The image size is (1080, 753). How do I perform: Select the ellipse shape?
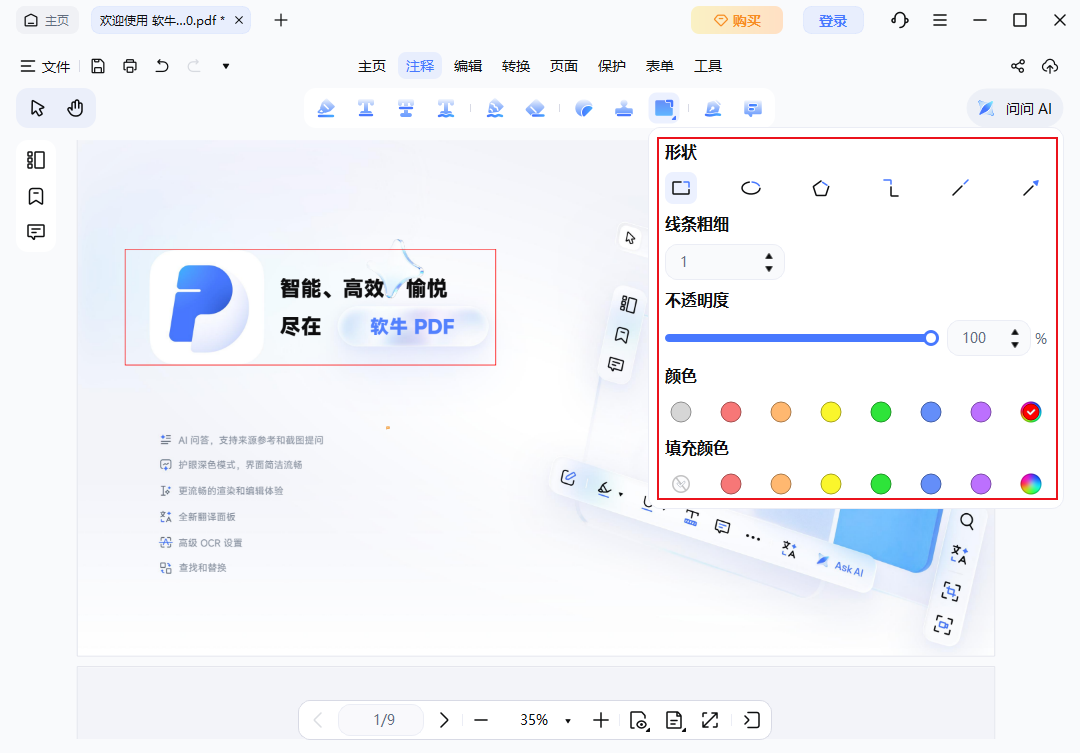[751, 187]
